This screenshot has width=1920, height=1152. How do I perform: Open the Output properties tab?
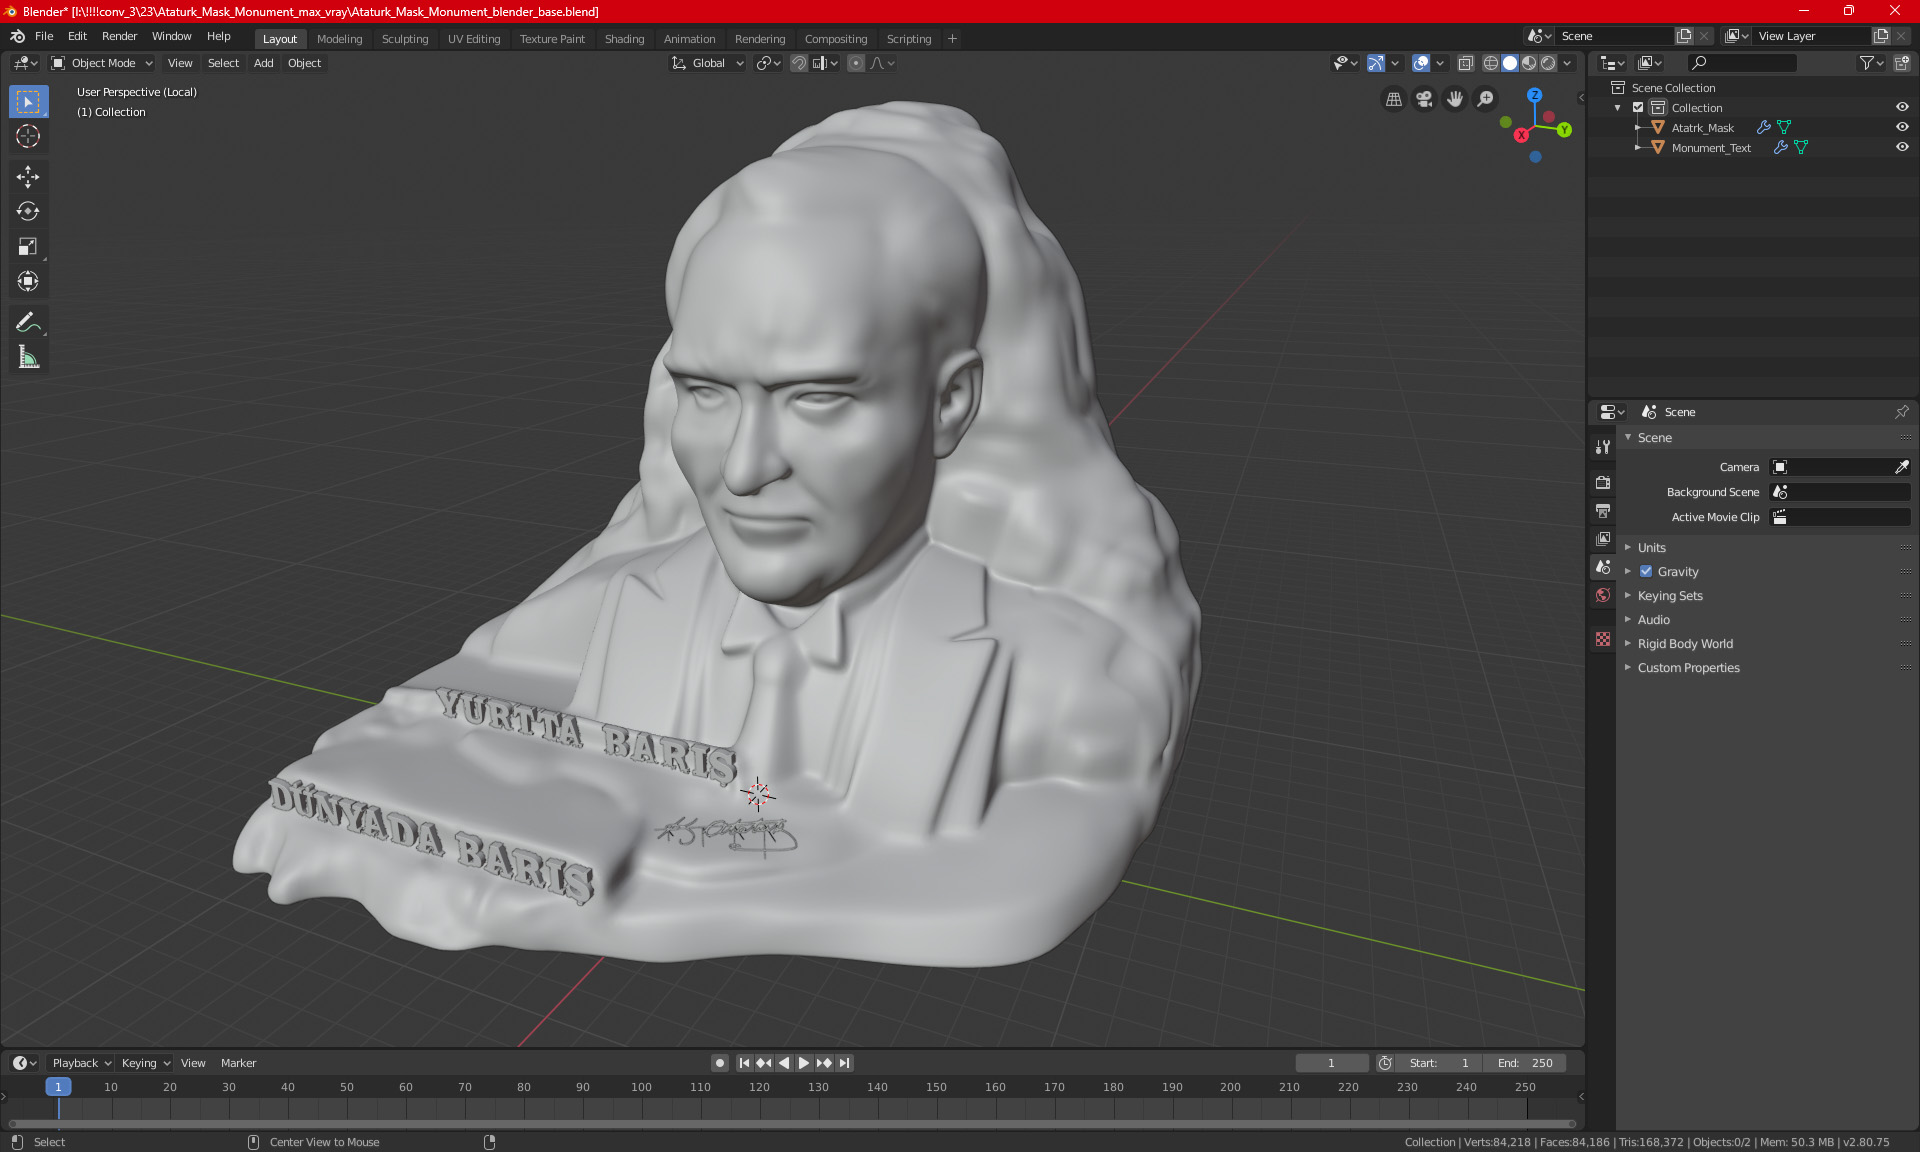(x=1603, y=511)
